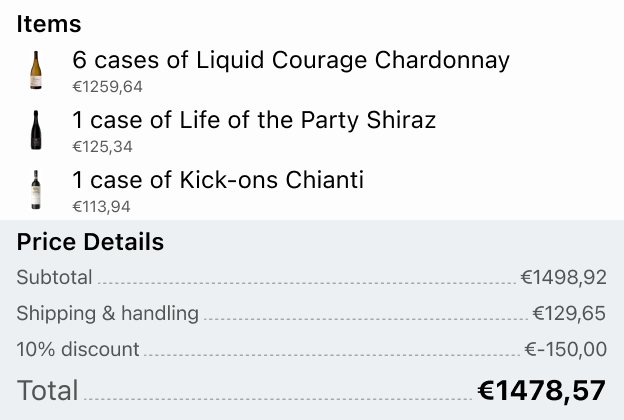Click the €1259,64 Chardonnay price

[107, 87]
